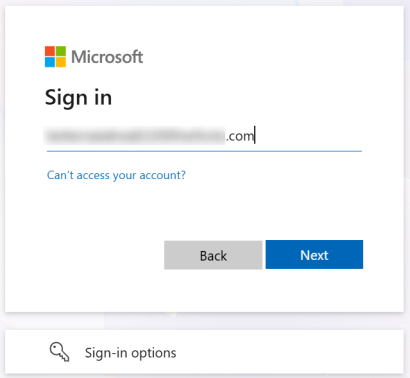Click the word options in bottom panel
Image resolution: width=410 pixels, height=378 pixels.
154,353
